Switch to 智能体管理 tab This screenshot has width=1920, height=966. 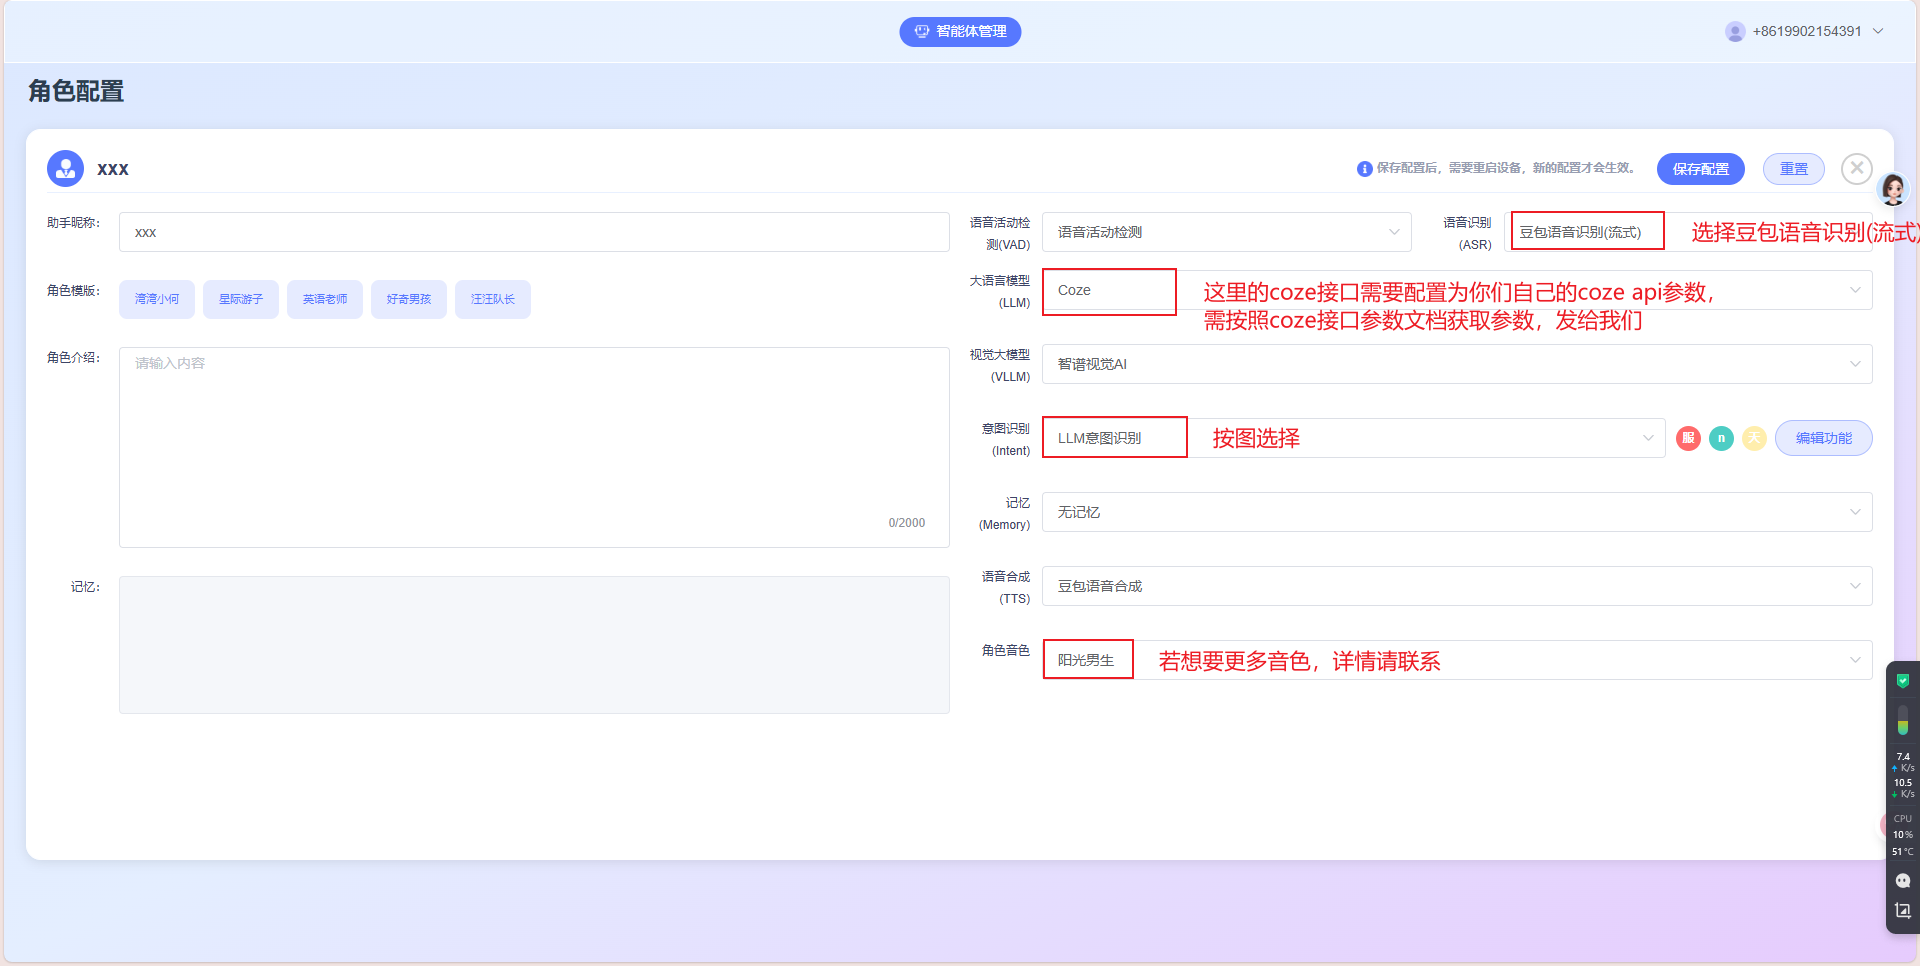(960, 32)
